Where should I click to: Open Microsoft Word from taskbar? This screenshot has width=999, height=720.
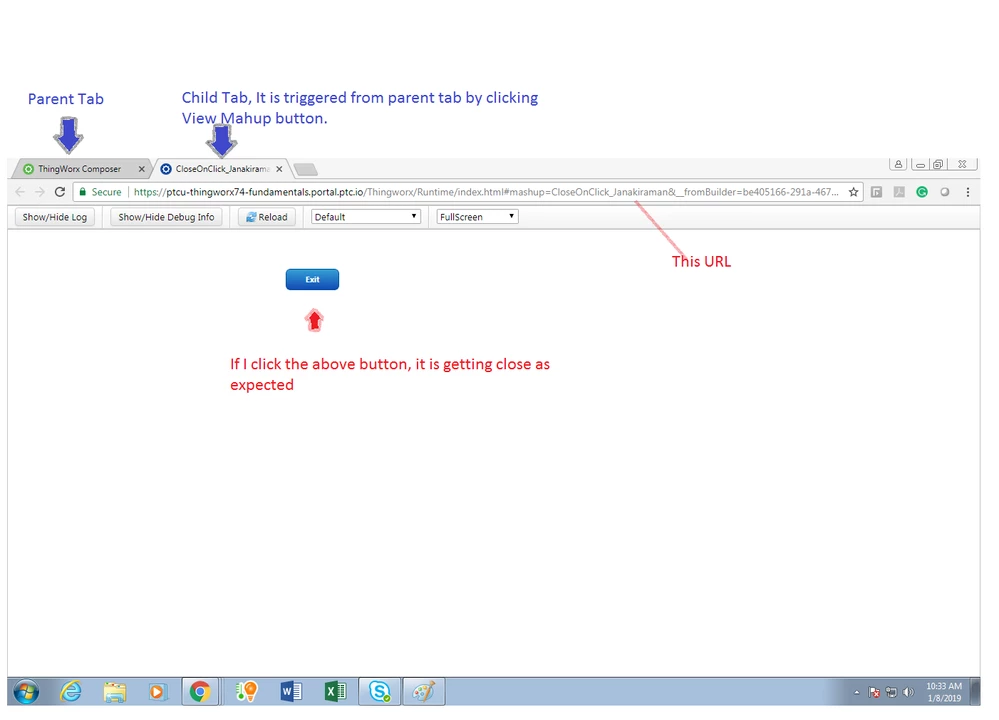291,692
